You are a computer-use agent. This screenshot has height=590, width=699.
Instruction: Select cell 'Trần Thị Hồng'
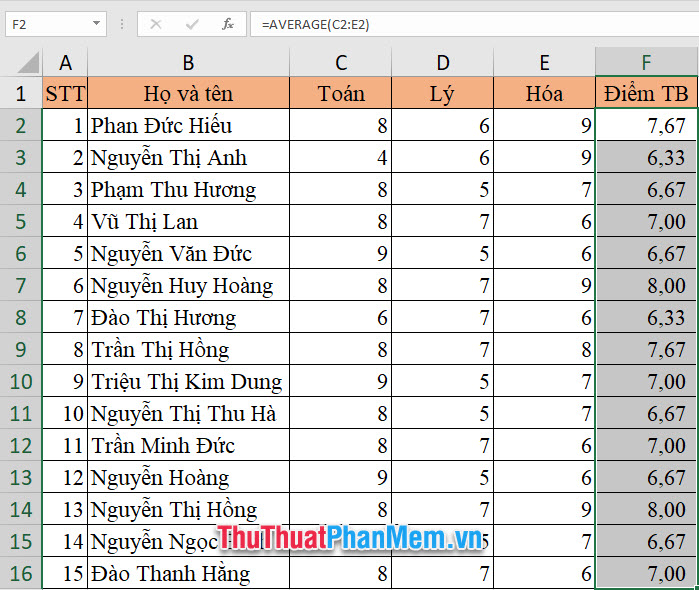tap(189, 349)
